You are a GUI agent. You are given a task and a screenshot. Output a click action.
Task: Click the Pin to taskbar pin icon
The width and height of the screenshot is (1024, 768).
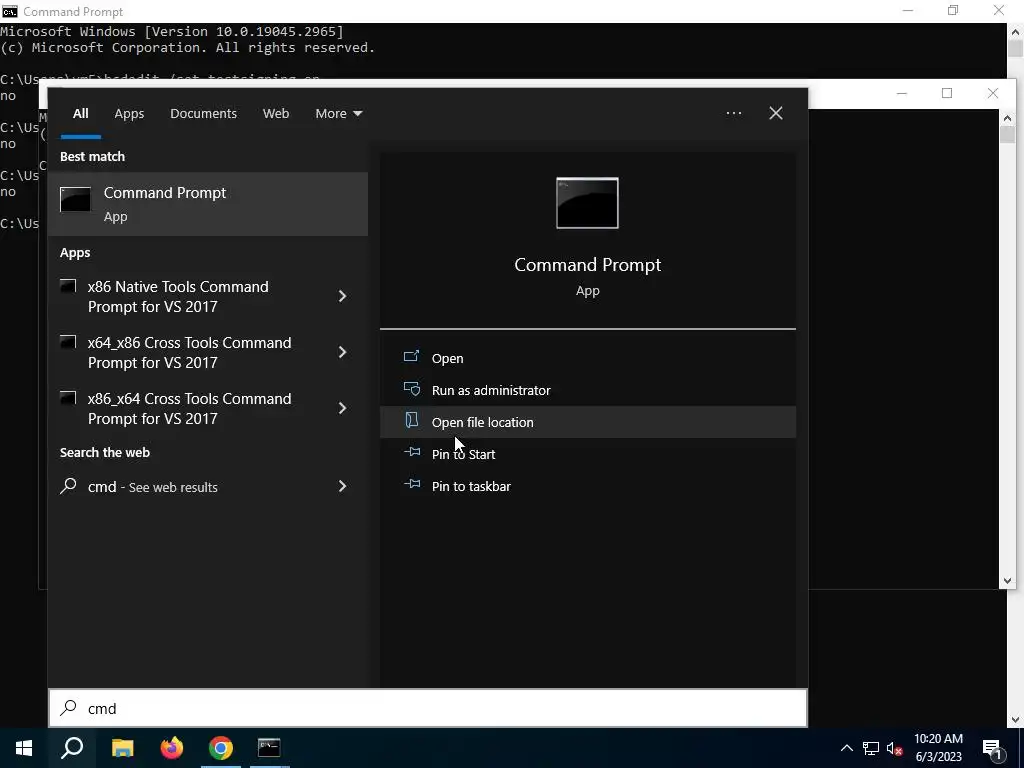coord(412,484)
